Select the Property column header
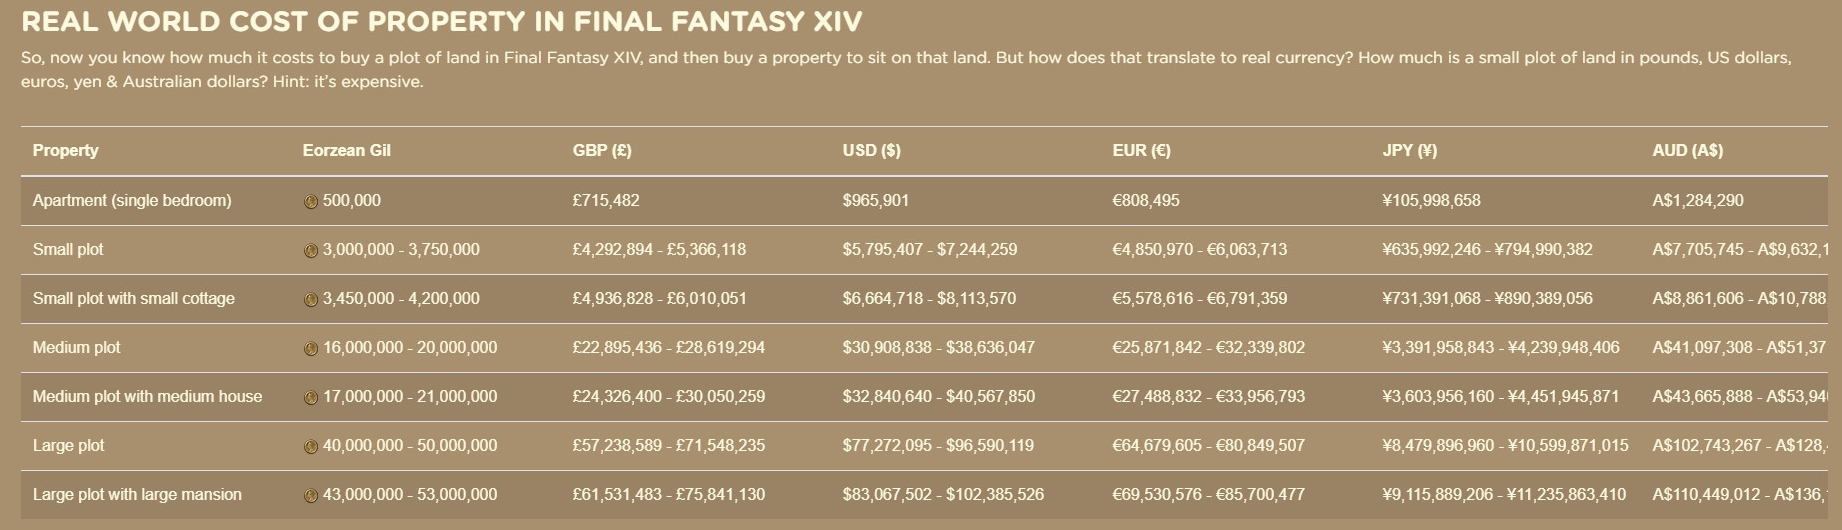The width and height of the screenshot is (1842, 530). click(65, 150)
